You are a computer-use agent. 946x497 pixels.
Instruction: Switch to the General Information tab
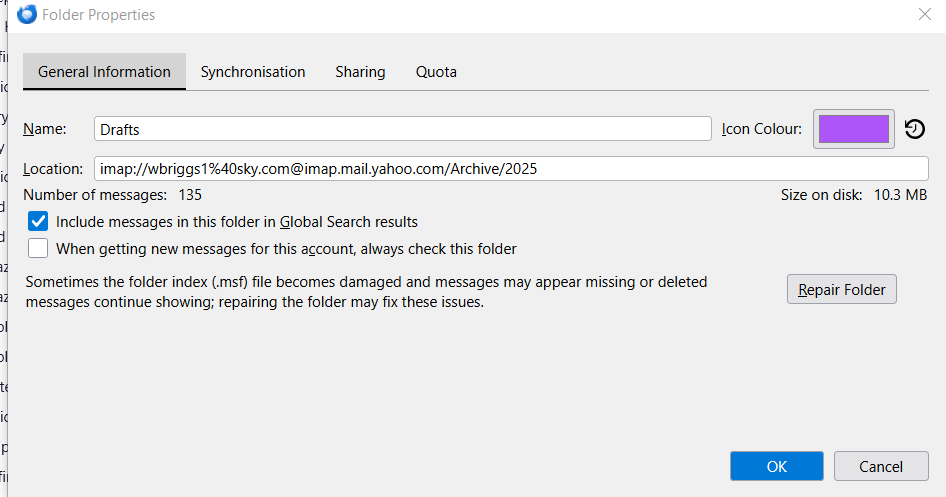[104, 72]
